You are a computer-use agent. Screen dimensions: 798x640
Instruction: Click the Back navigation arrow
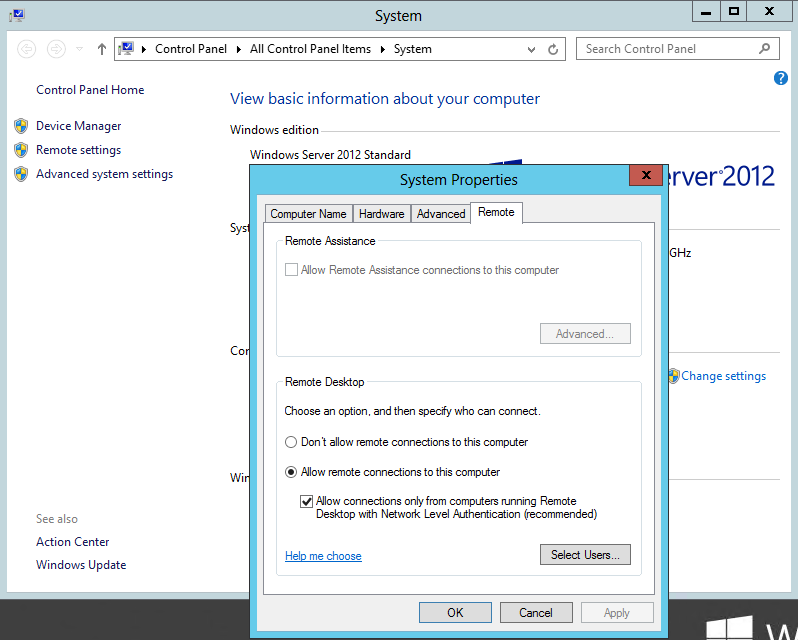click(x=26, y=49)
